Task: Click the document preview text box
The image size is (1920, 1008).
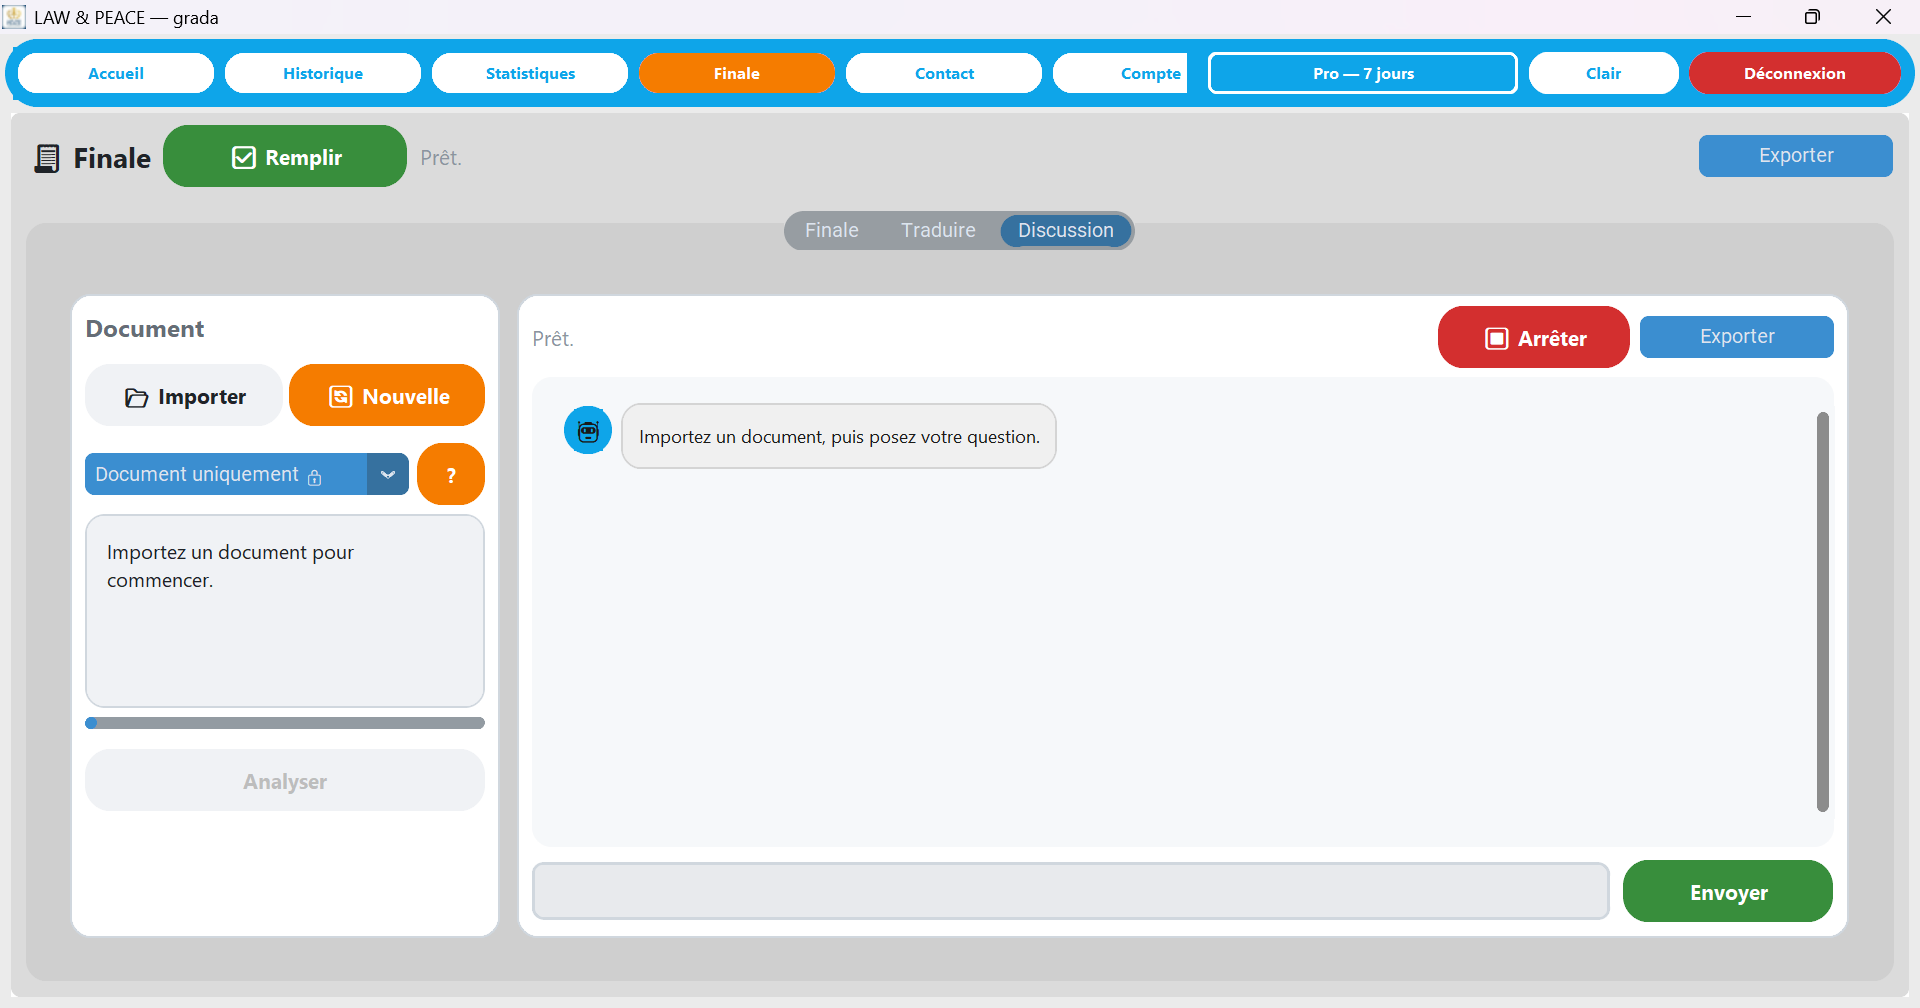Action: (285, 611)
